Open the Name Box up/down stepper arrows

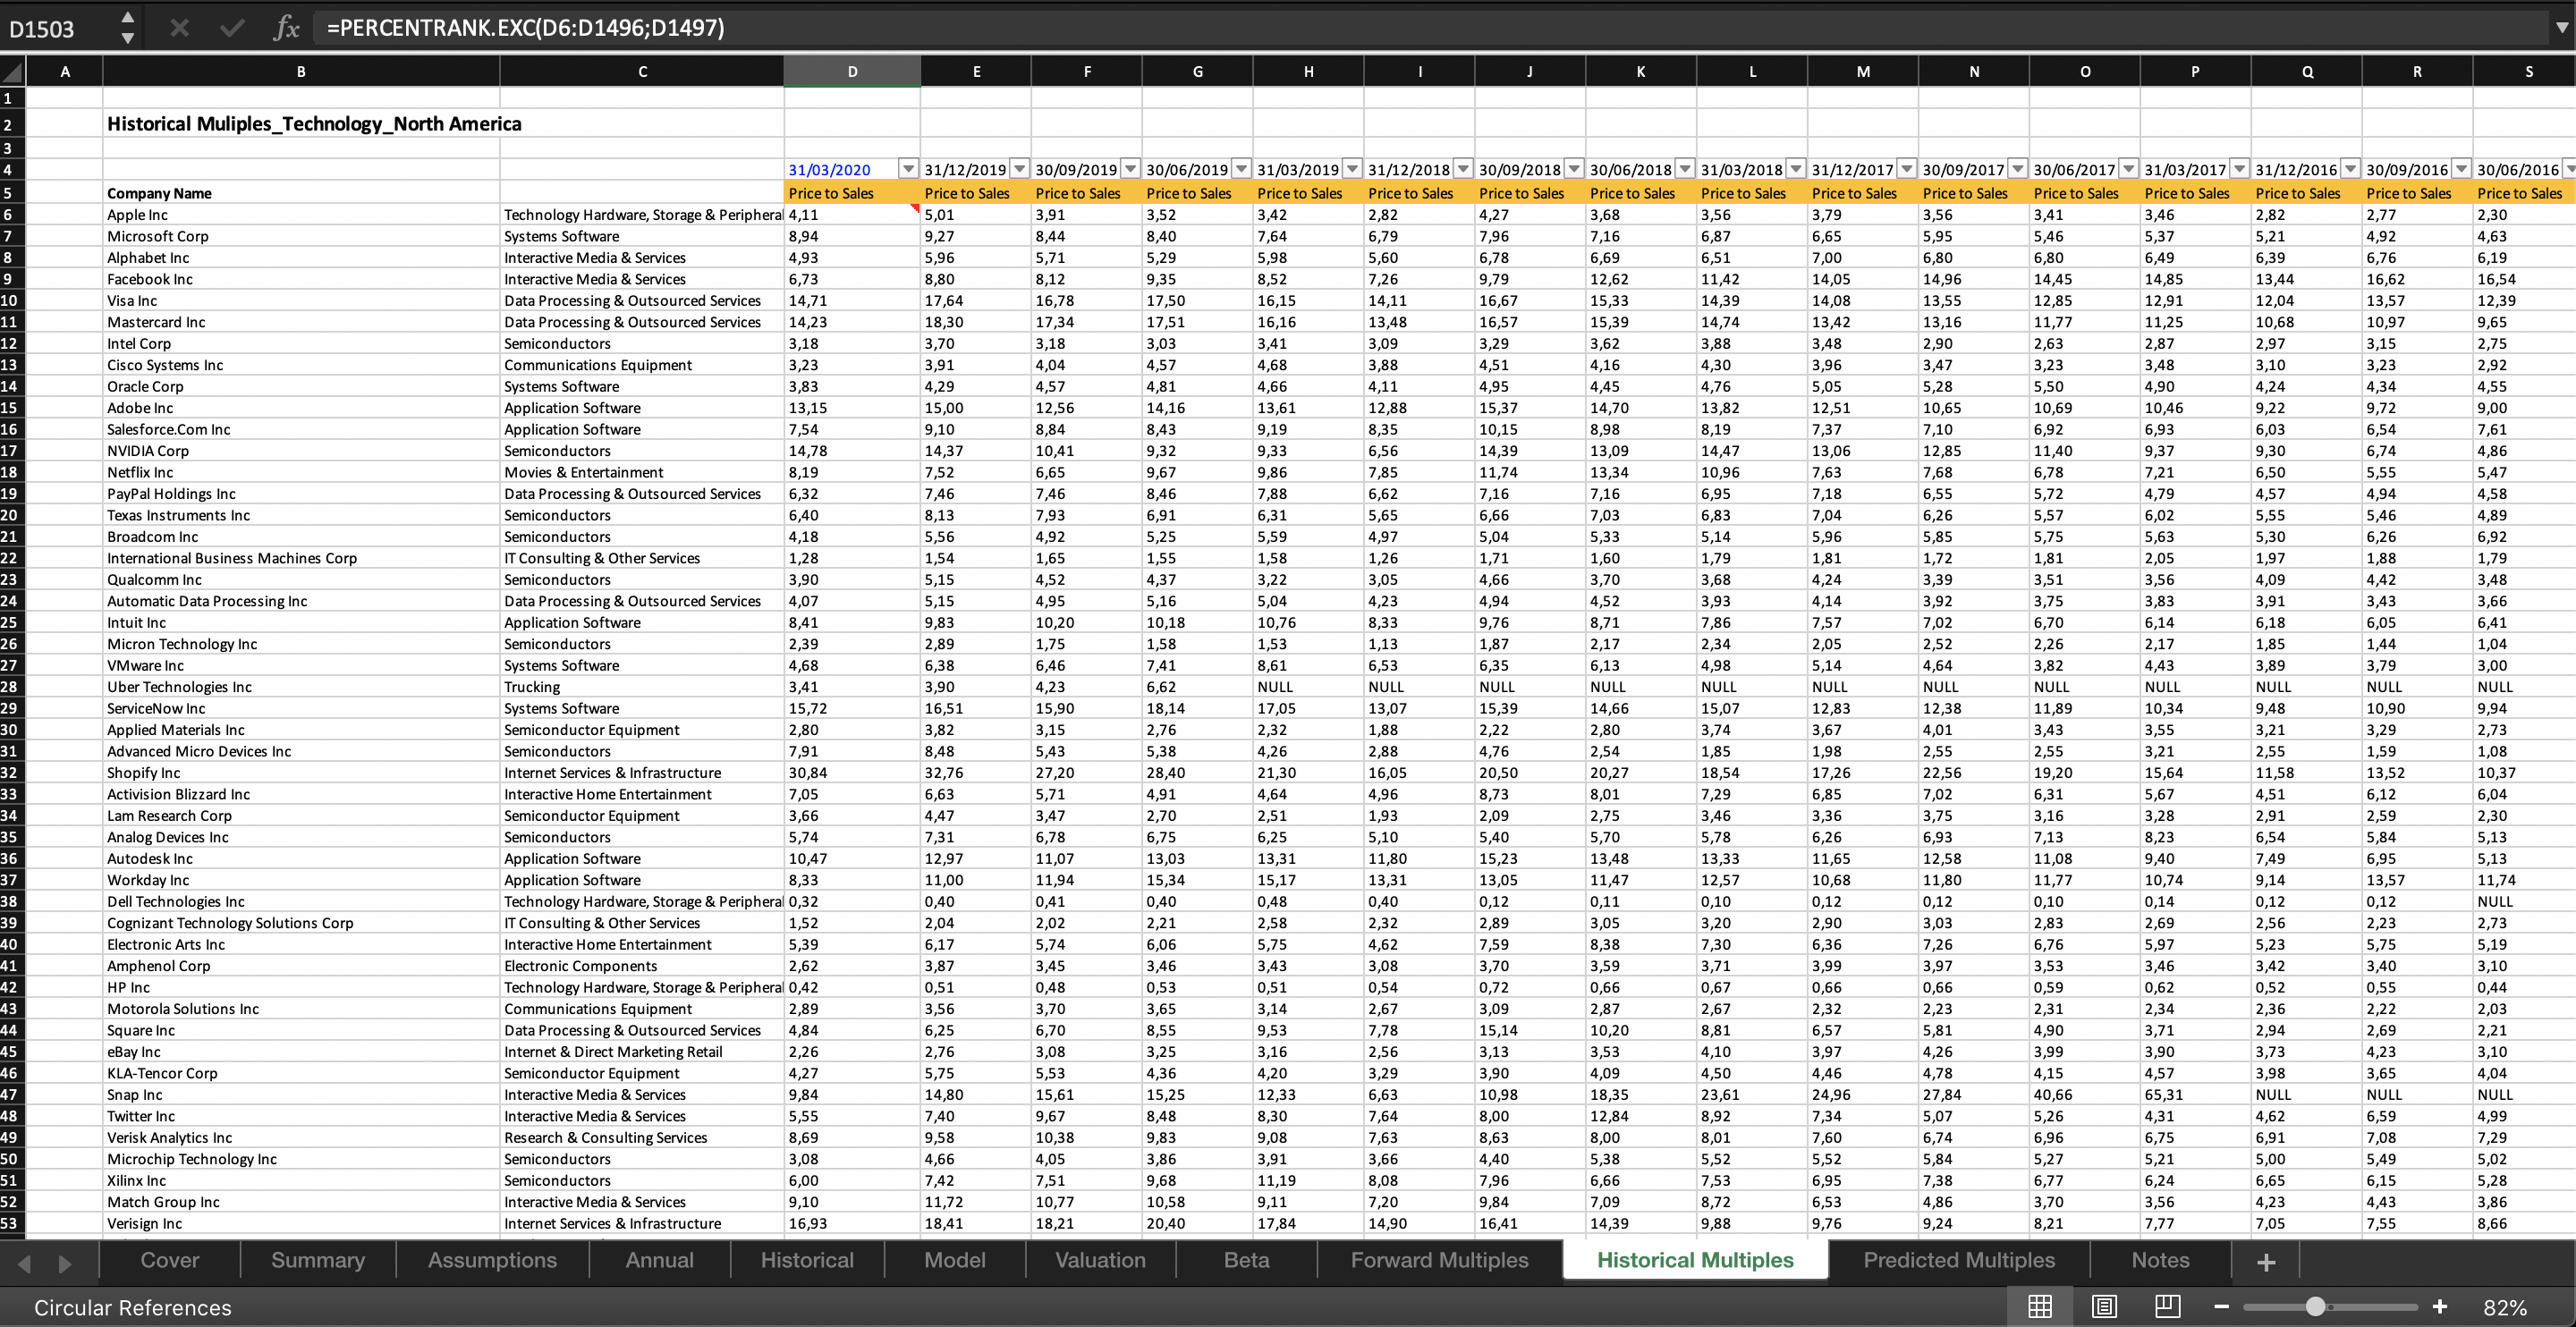[x=128, y=28]
